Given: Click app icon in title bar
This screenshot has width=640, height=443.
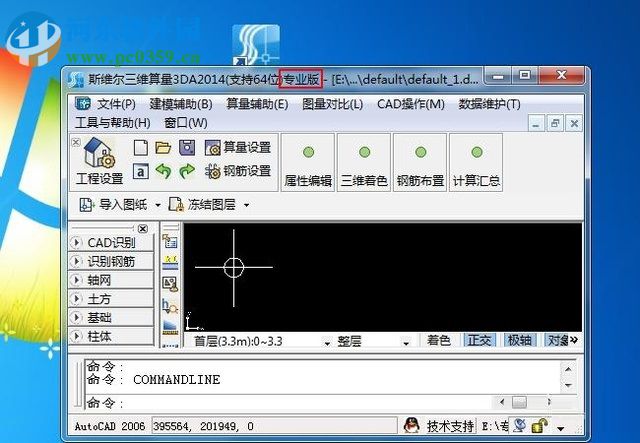Looking at the screenshot, I should pos(76,80).
